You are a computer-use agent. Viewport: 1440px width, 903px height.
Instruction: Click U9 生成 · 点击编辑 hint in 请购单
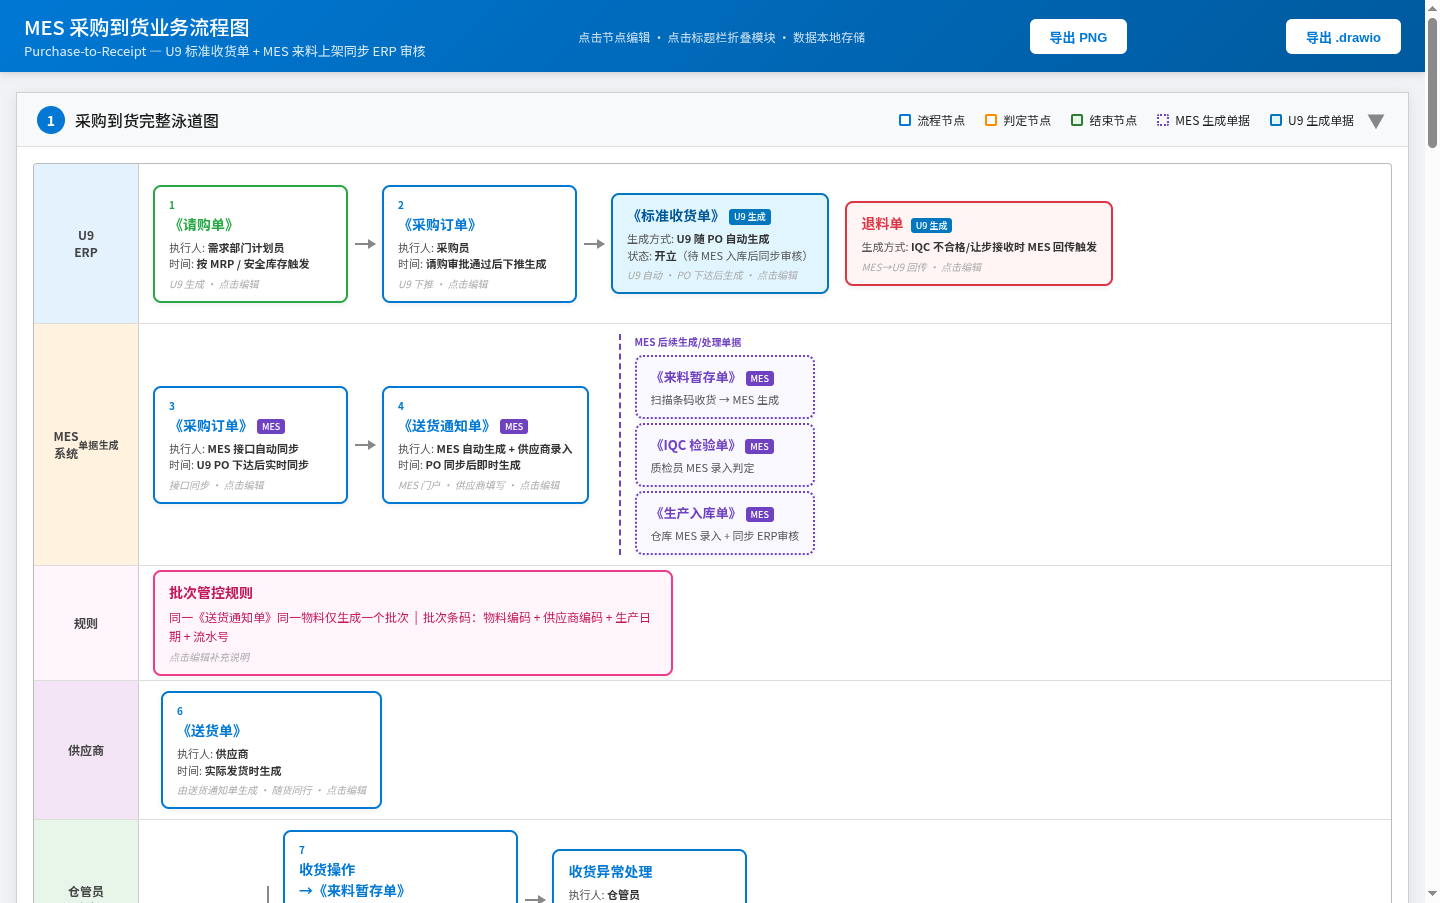coord(214,284)
